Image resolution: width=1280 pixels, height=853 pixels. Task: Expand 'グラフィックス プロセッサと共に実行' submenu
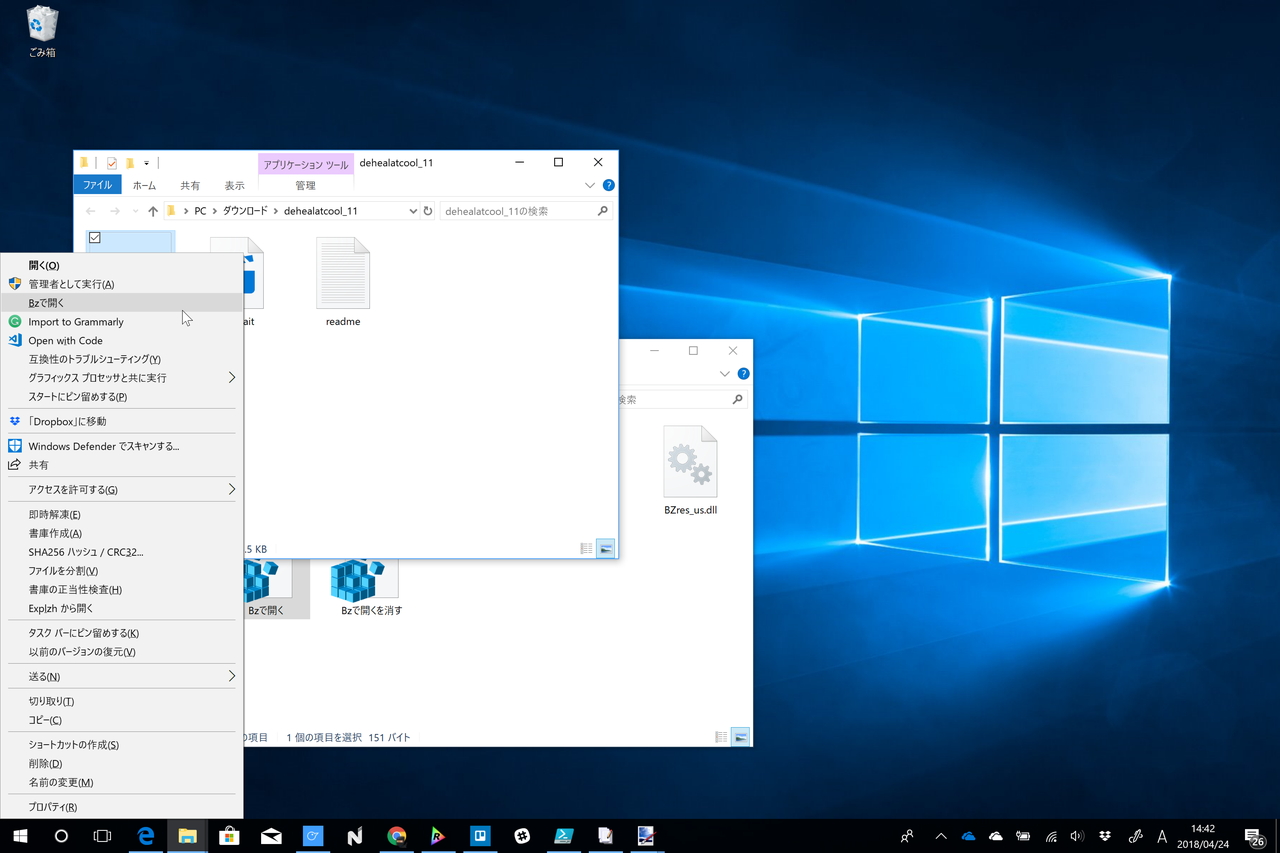[232, 378]
